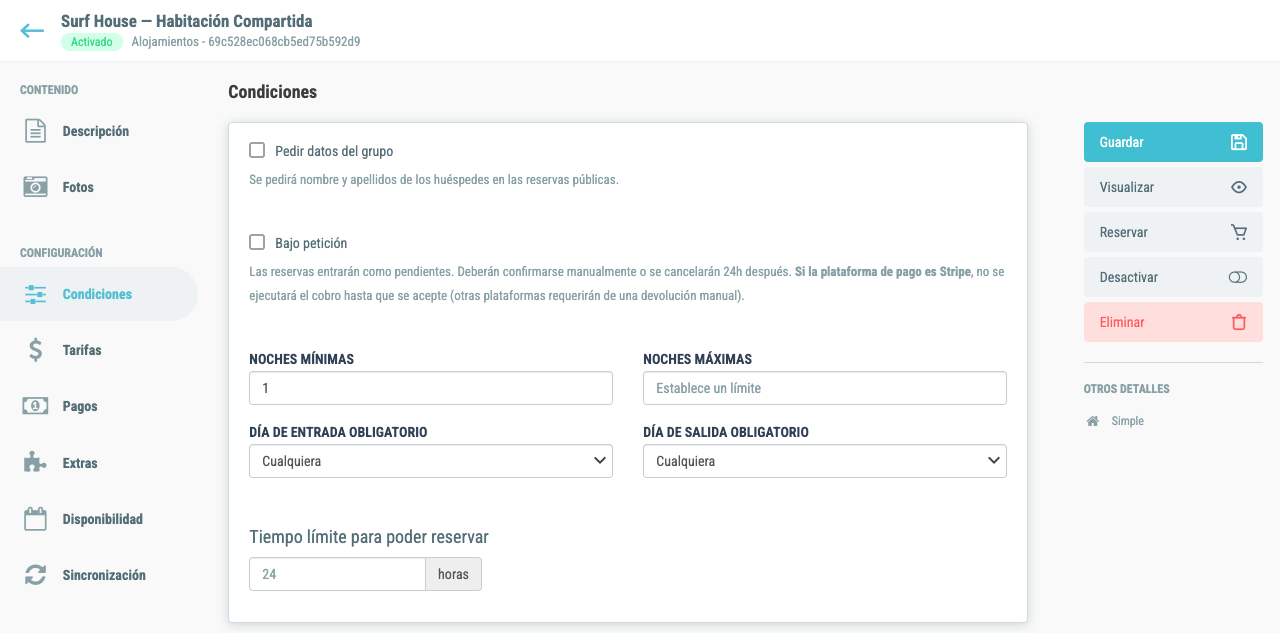Image resolution: width=1280 pixels, height=633 pixels.
Task: Click the Sincronización refresh arrows icon
Action: 36,575
